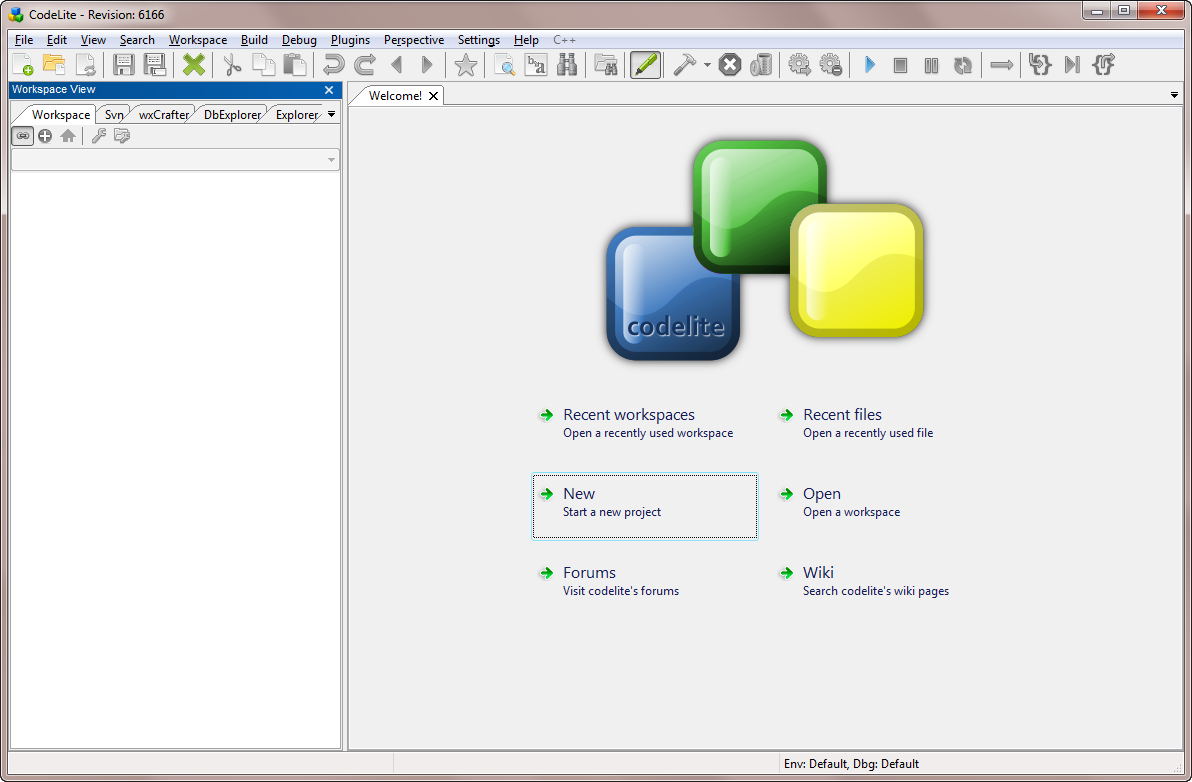The image size is (1192, 782).
Task: Pause the debugger
Action: click(931, 65)
